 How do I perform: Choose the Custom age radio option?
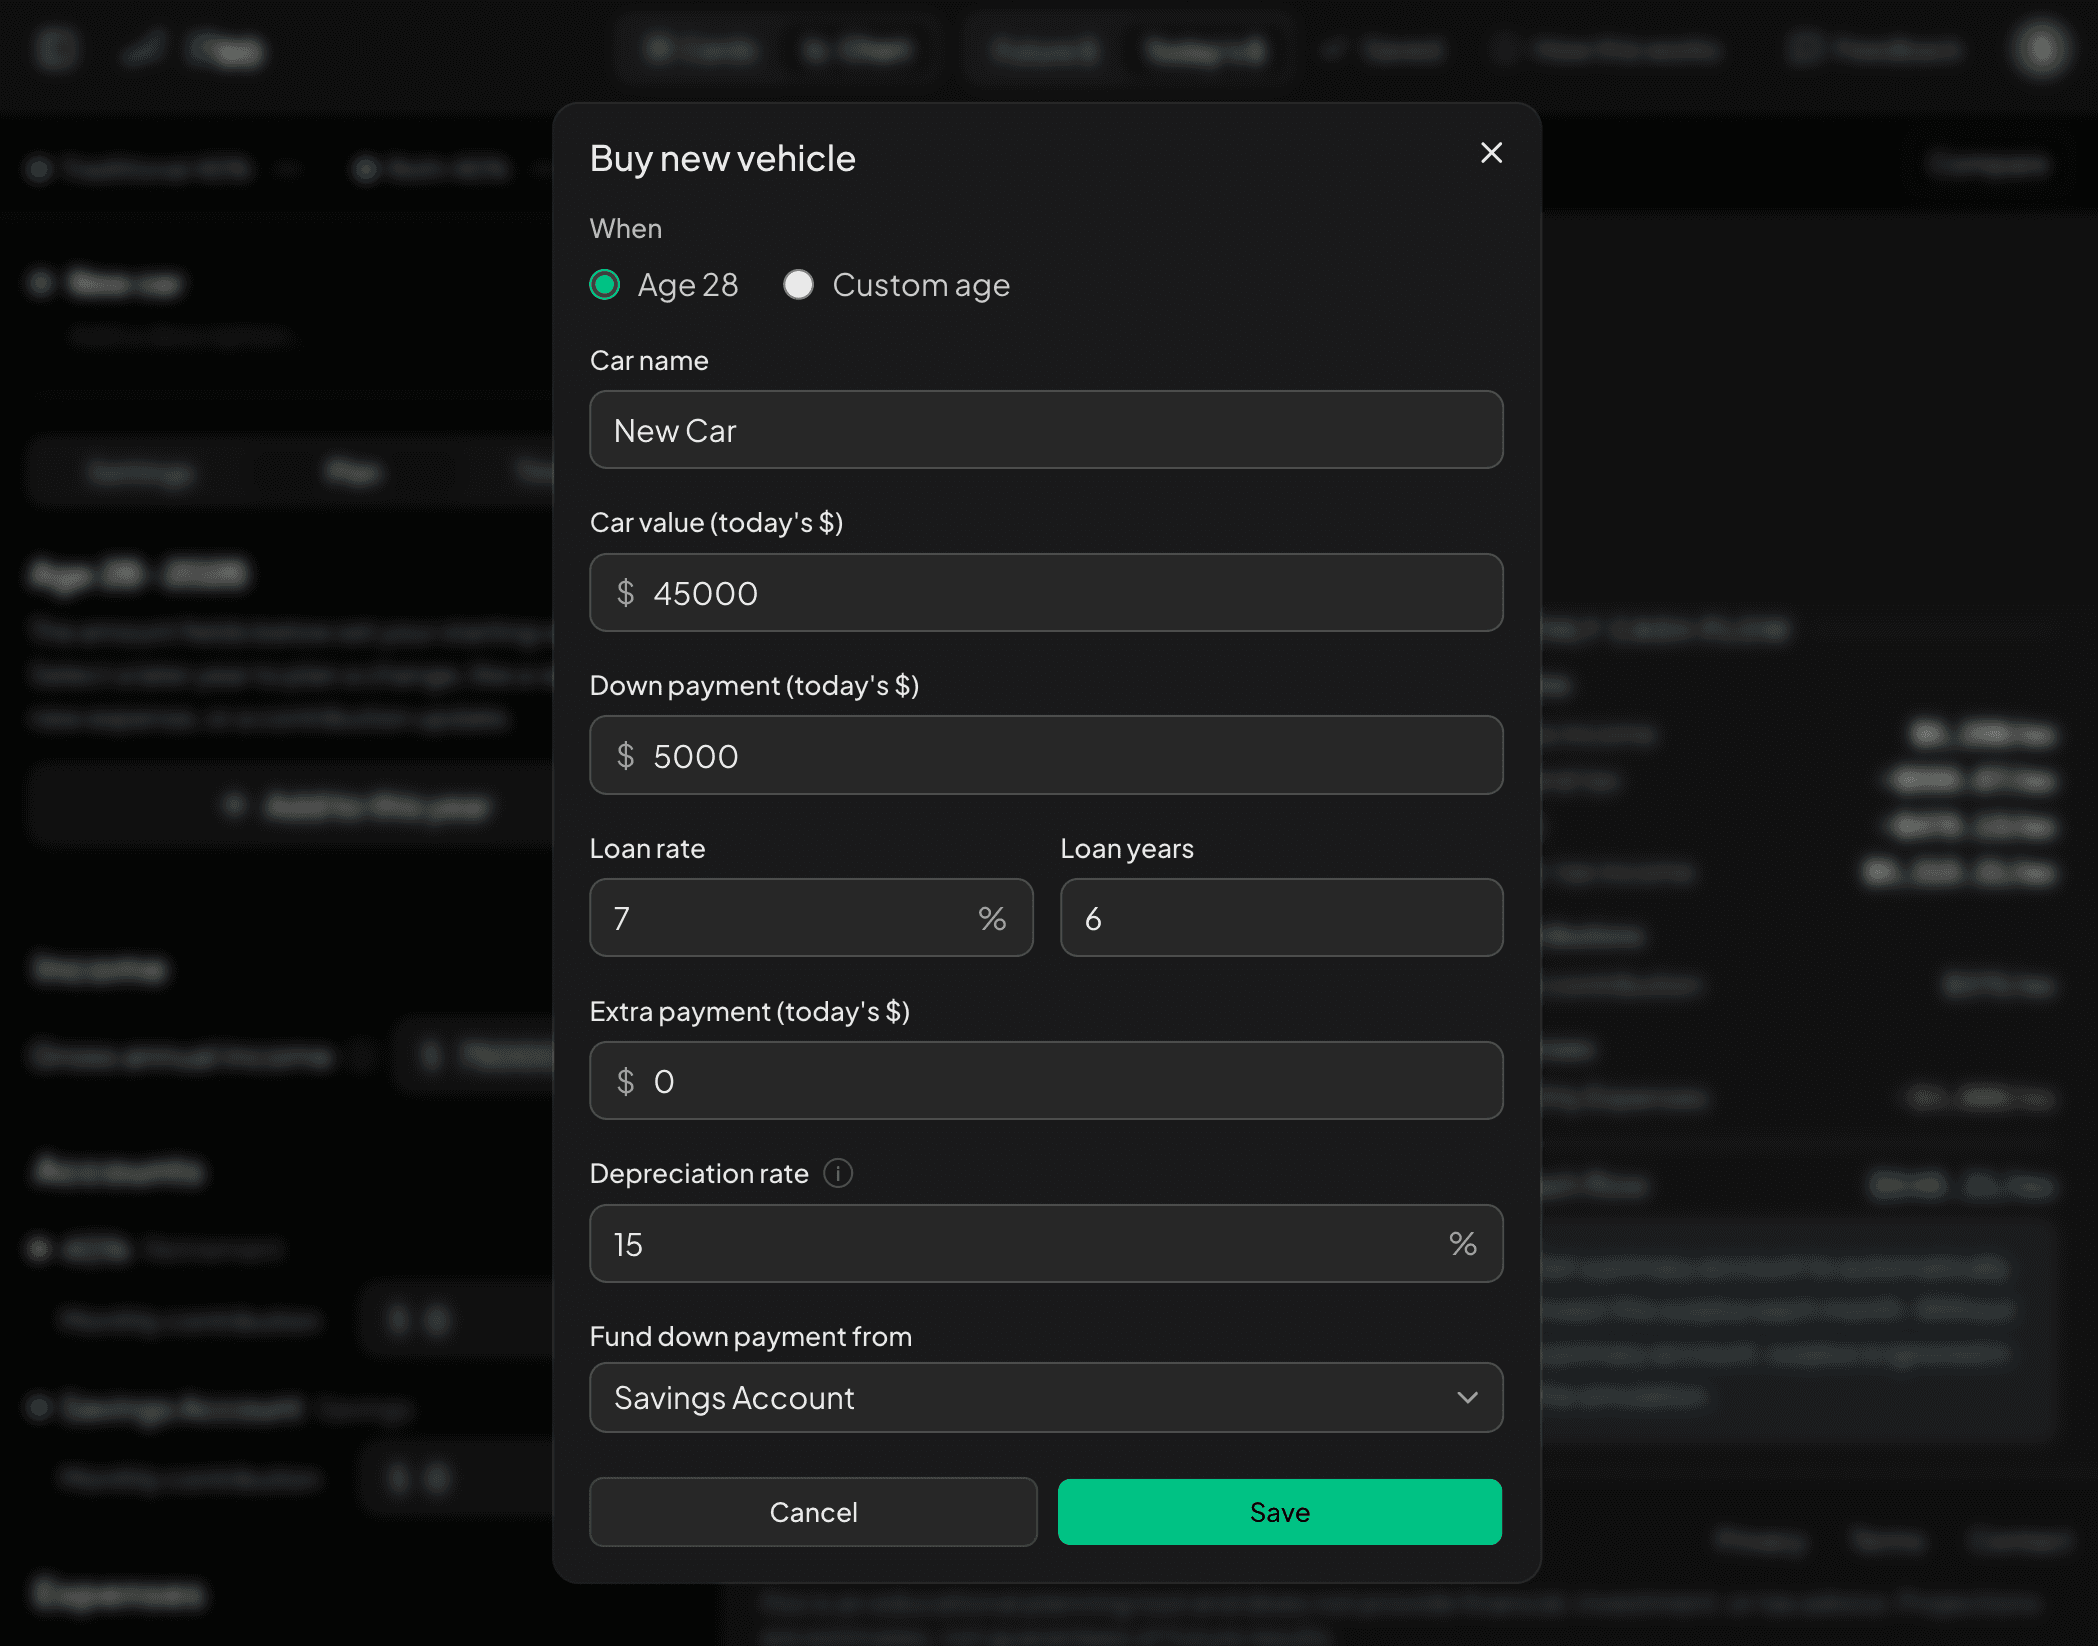click(798, 285)
